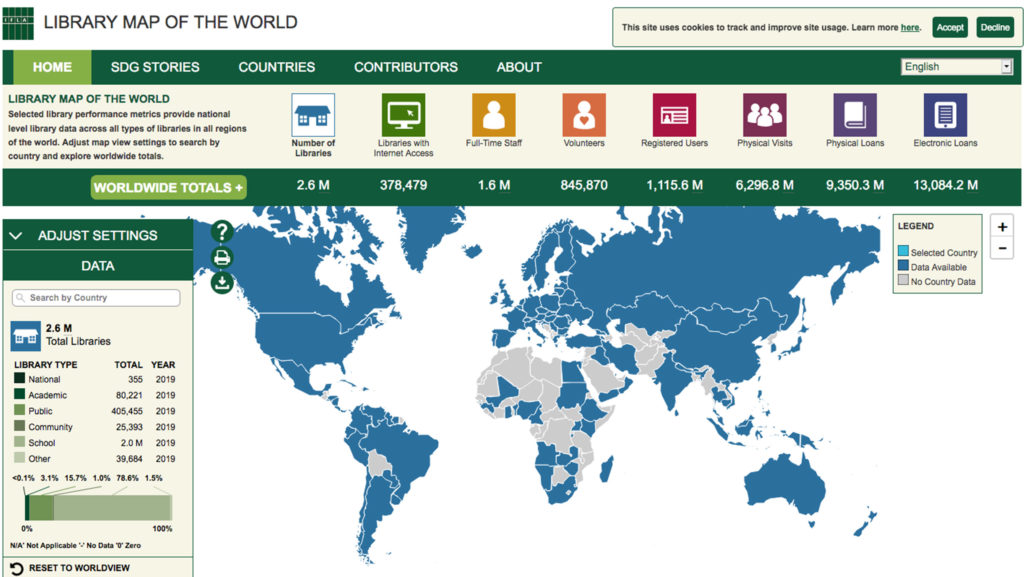Click the 378,479 internet access total
Screen dimensions: 1024x577
click(404, 185)
